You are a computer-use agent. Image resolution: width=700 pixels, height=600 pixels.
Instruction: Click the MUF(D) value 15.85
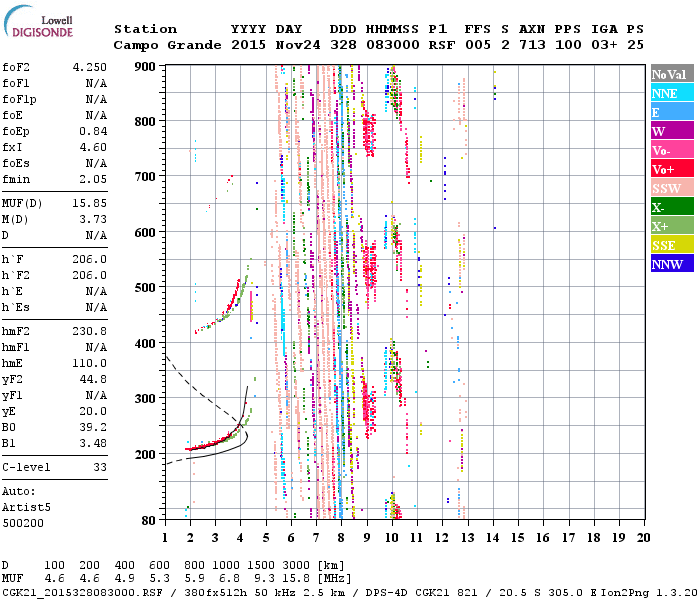(x=90, y=203)
